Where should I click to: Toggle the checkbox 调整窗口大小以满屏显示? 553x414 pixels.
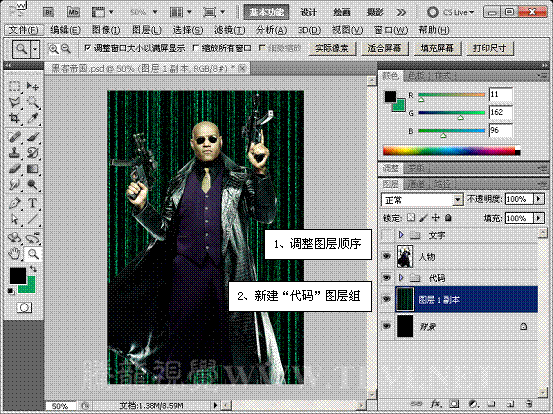(87, 47)
